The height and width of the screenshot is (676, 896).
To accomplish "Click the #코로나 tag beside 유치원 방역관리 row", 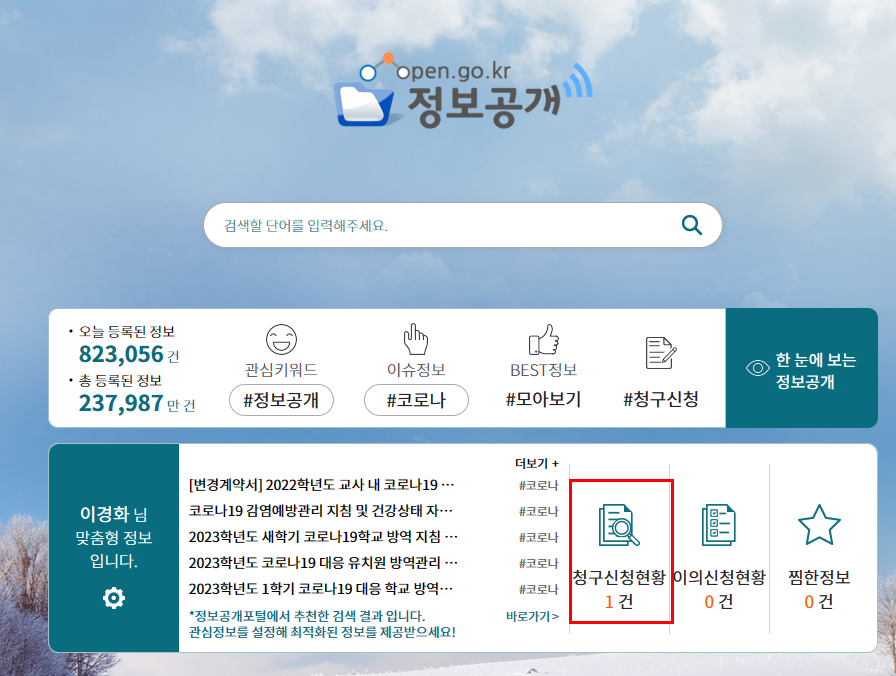I will 538,563.
